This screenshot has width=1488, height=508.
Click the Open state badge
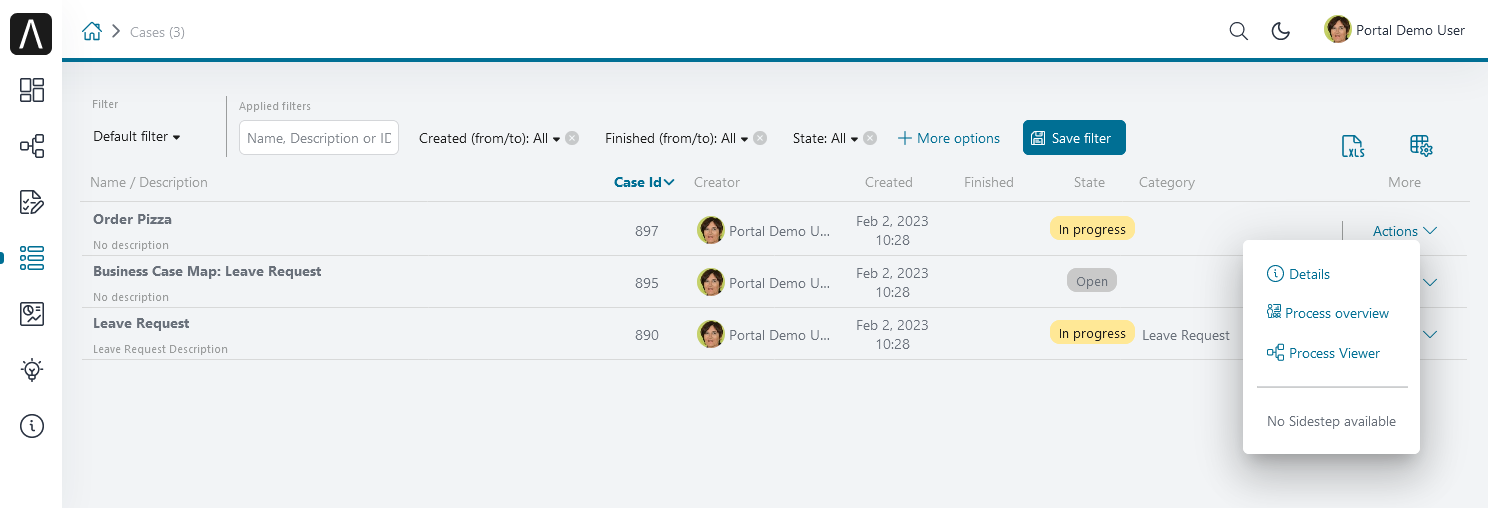click(1092, 281)
